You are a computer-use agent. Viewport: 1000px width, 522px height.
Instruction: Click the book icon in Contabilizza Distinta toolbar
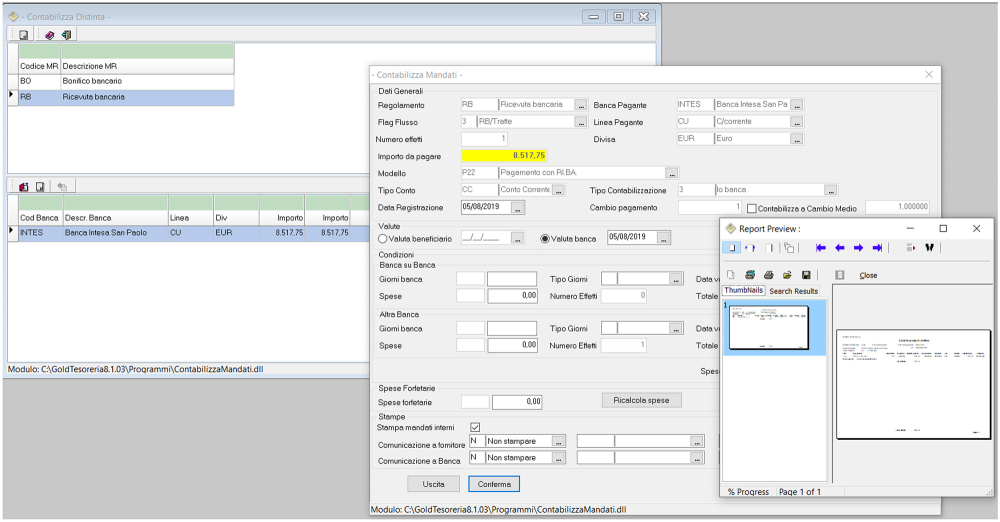click(50, 34)
